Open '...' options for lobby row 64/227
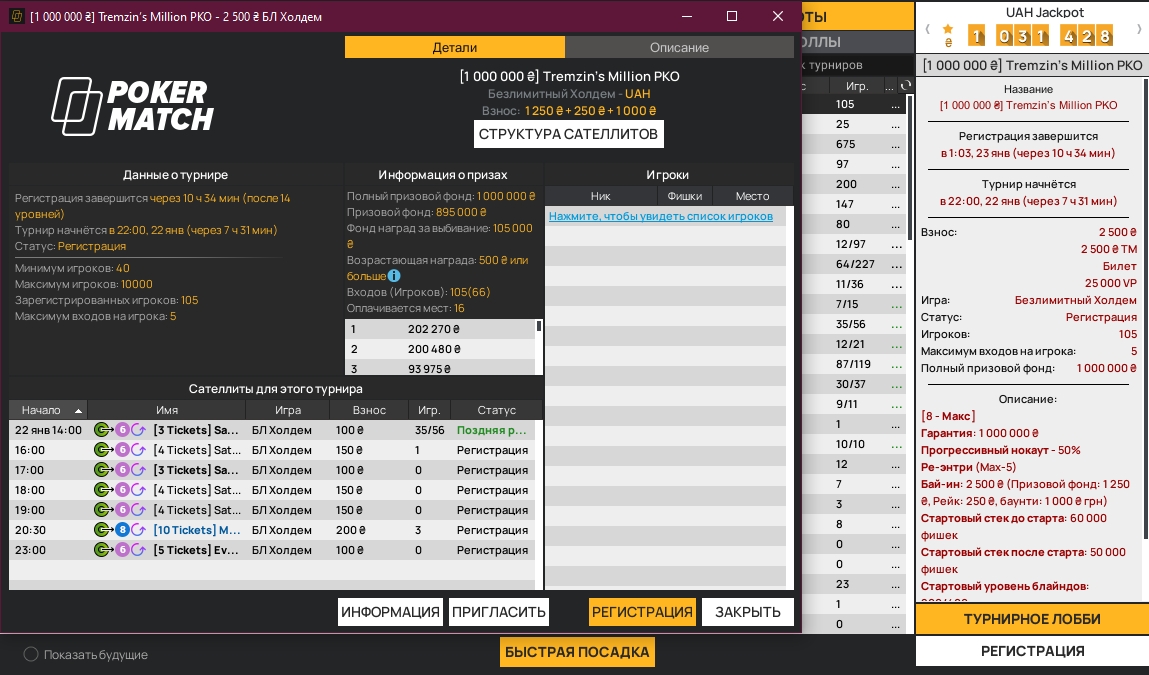The image size is (1149, 675). point(895,265)
